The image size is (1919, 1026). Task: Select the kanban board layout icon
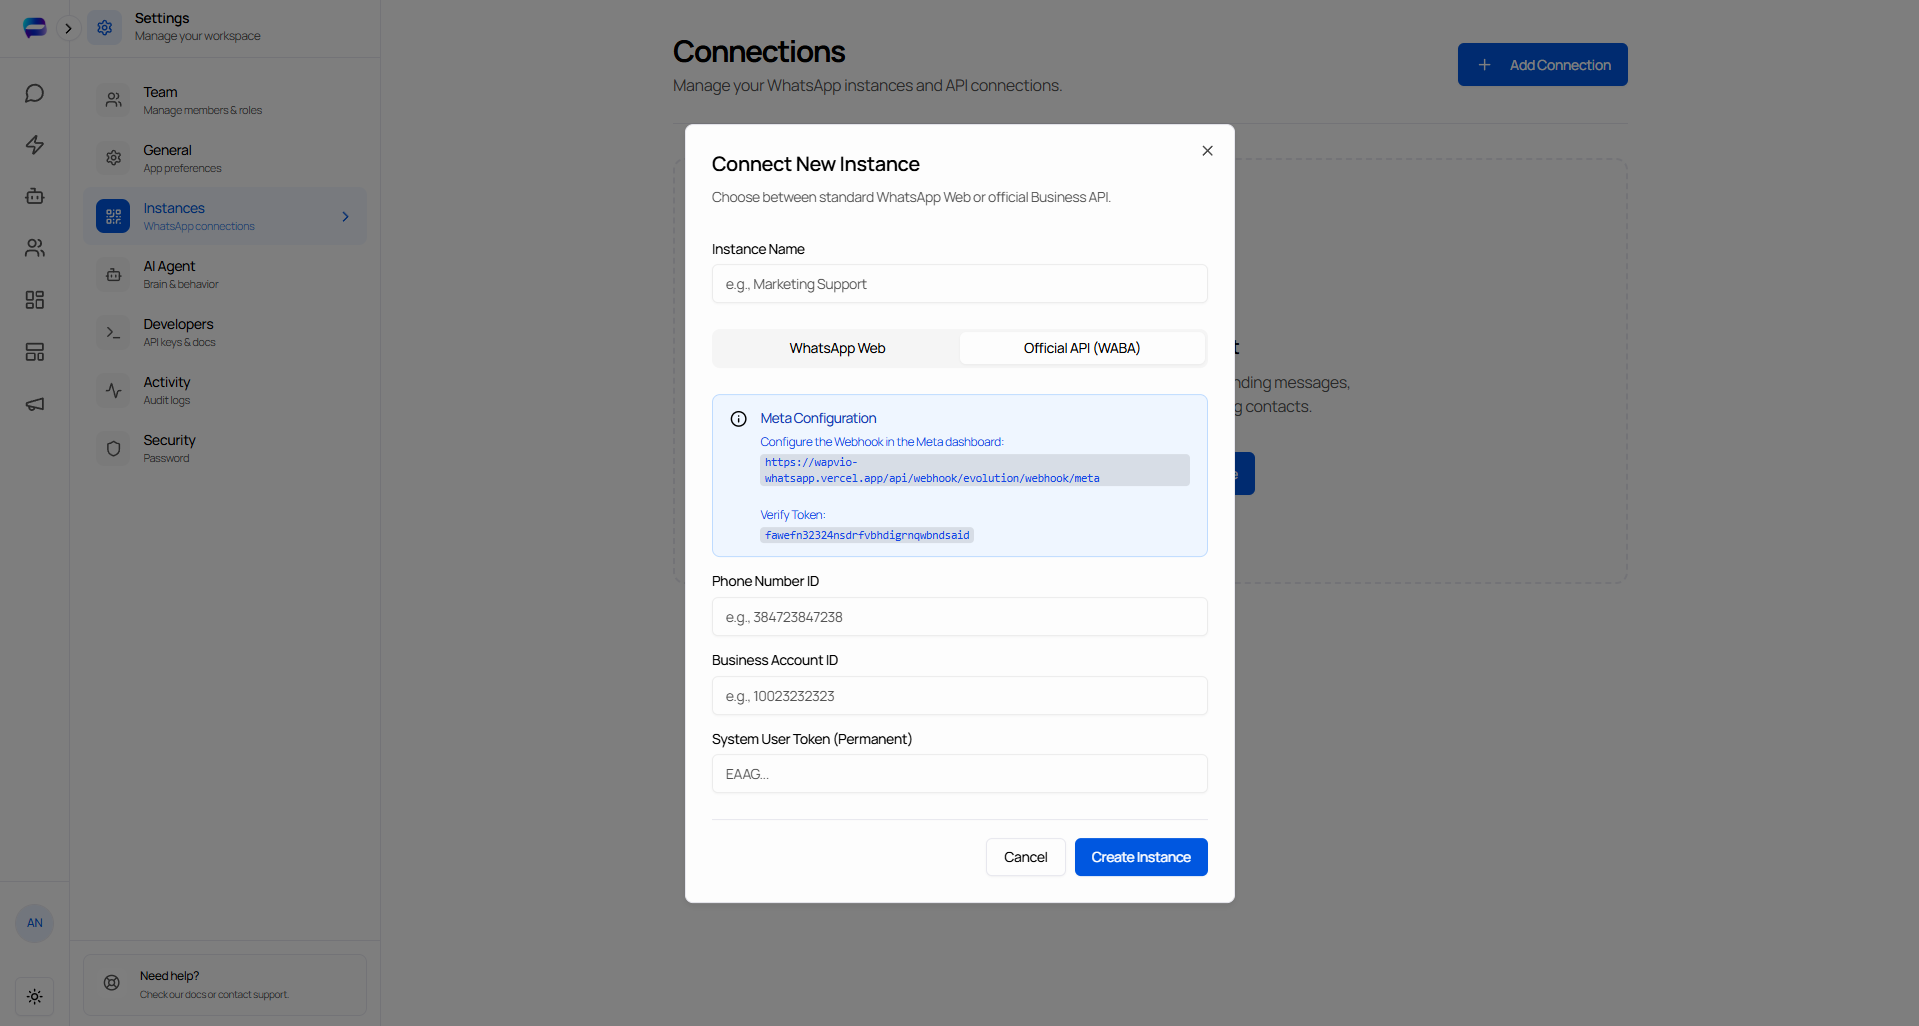coord(34,352)
